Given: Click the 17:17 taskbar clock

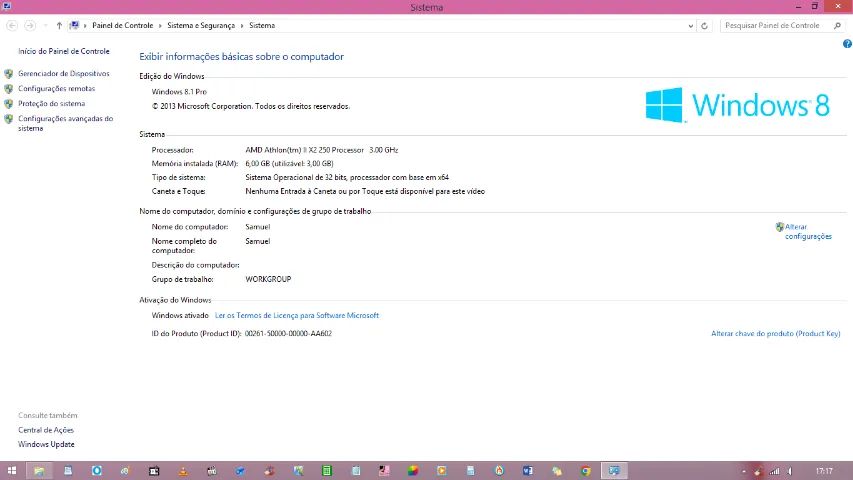Looking at the screenshot, I should coord(824,471).
